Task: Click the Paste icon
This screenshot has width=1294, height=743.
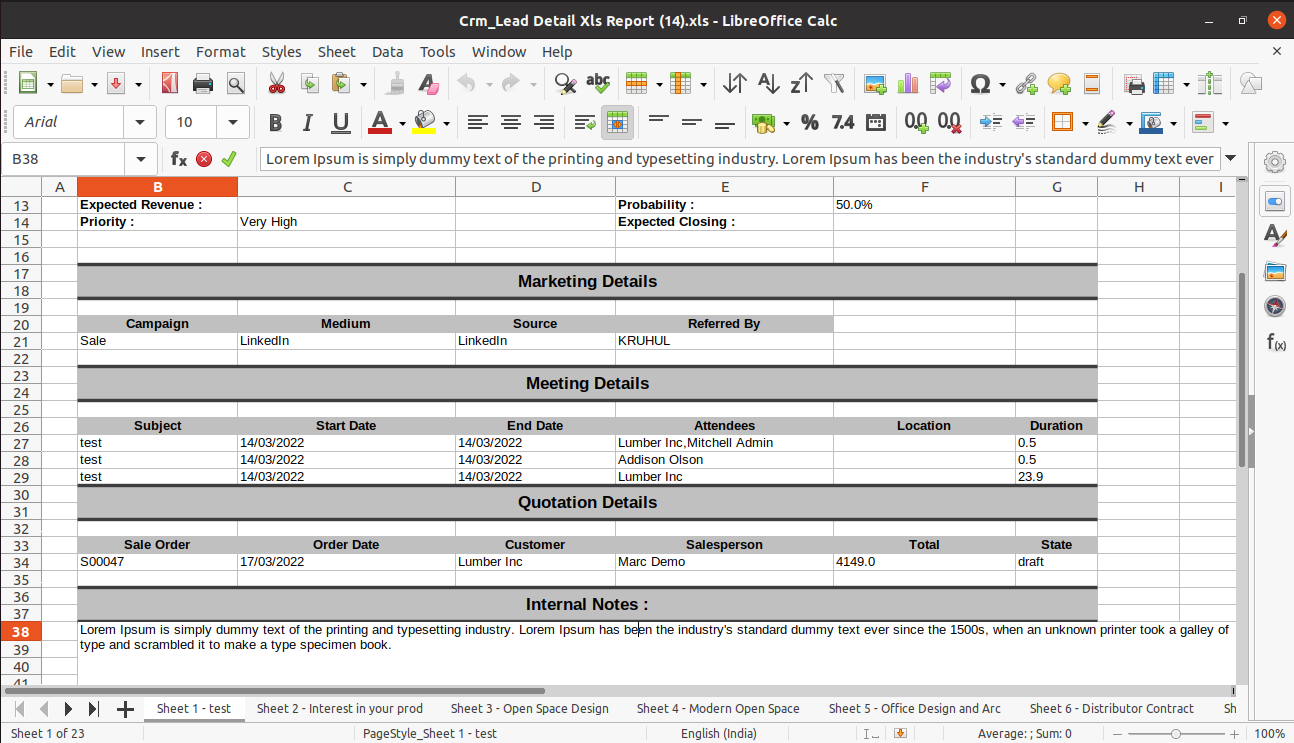Action: 341,84
